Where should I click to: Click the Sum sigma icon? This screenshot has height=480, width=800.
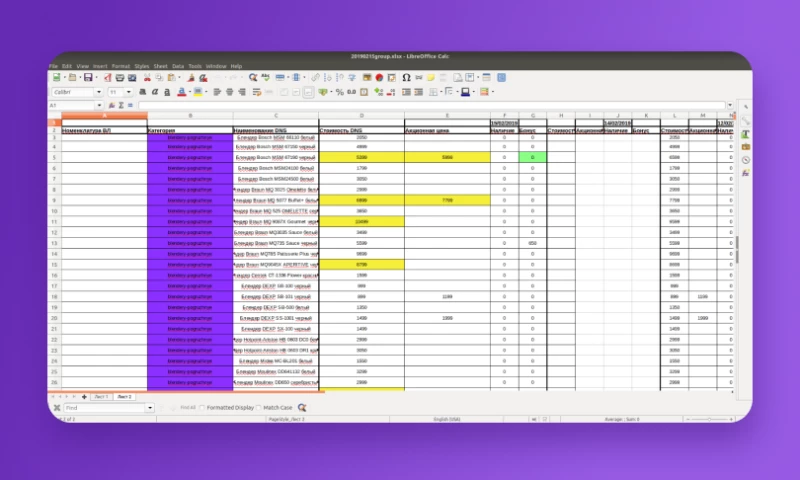[x=121, y=105]
